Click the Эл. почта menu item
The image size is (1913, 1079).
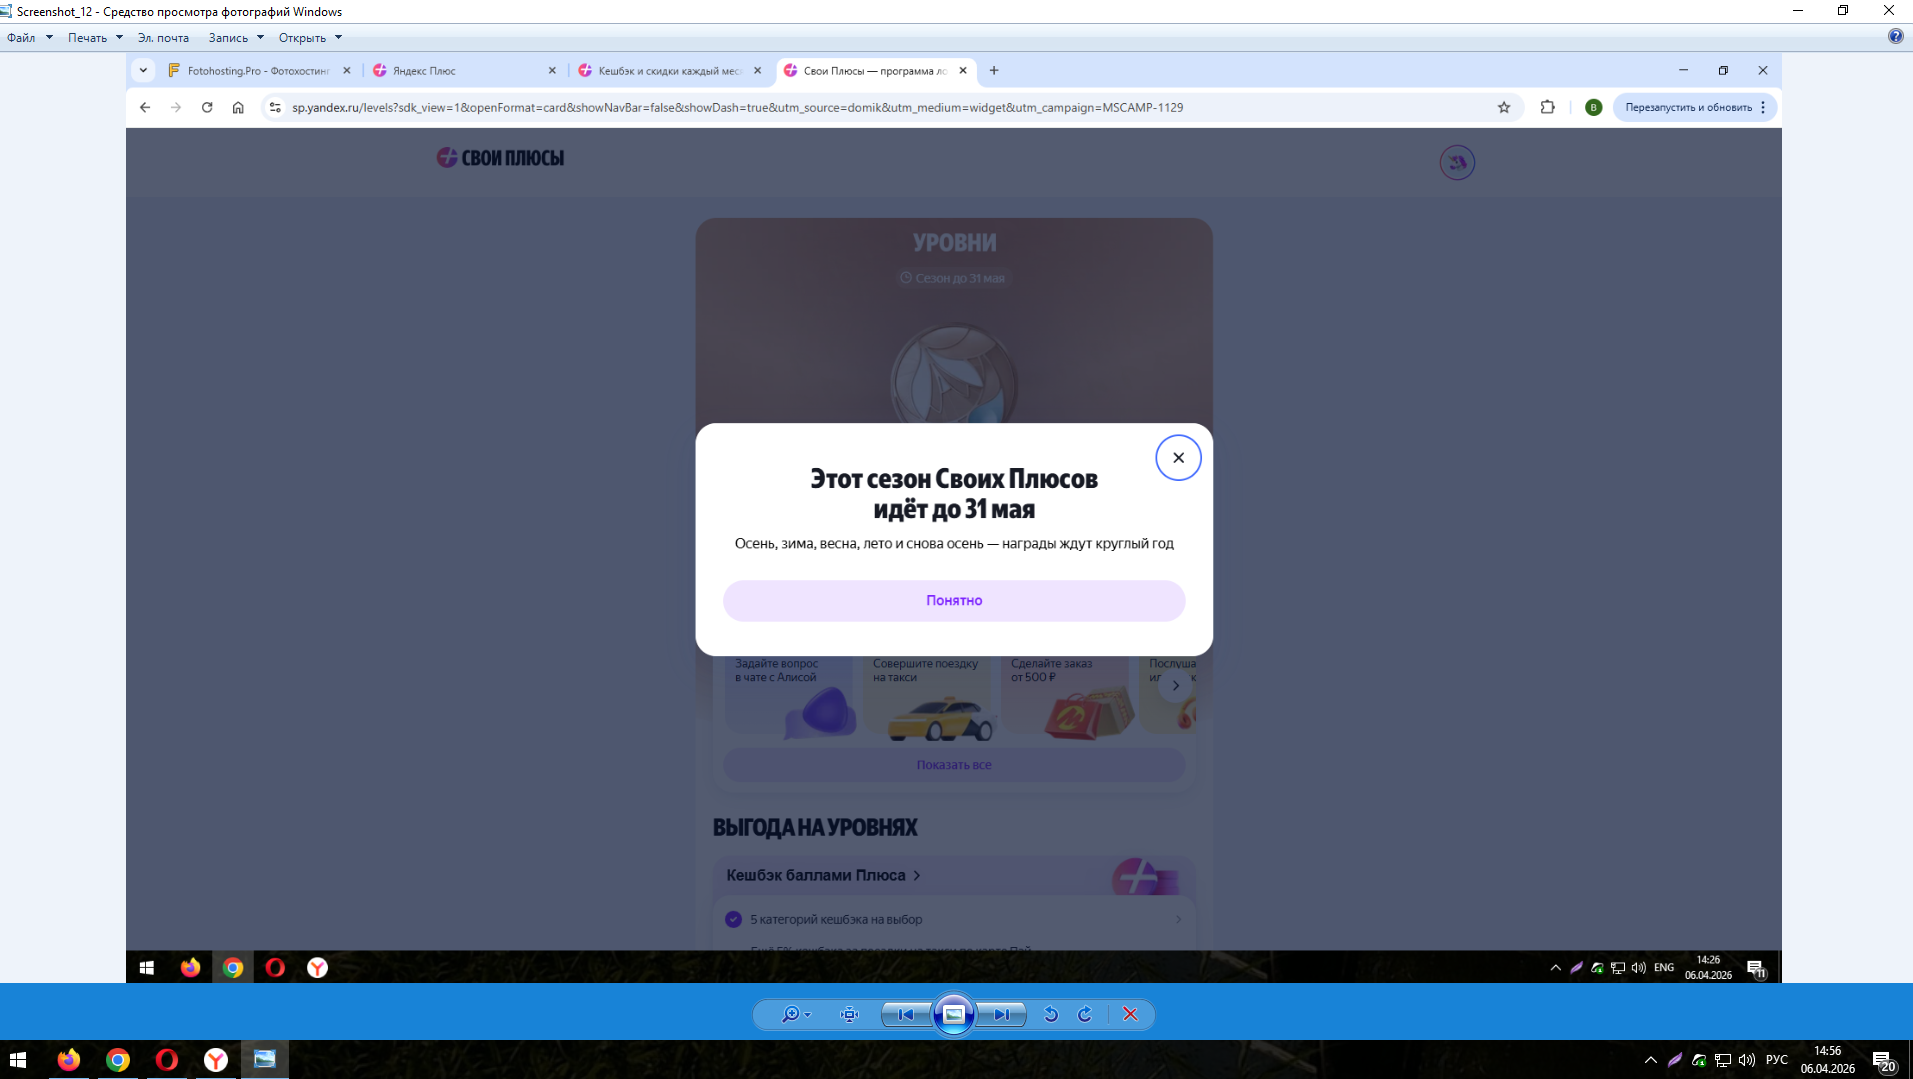click(x=163, y=38)
